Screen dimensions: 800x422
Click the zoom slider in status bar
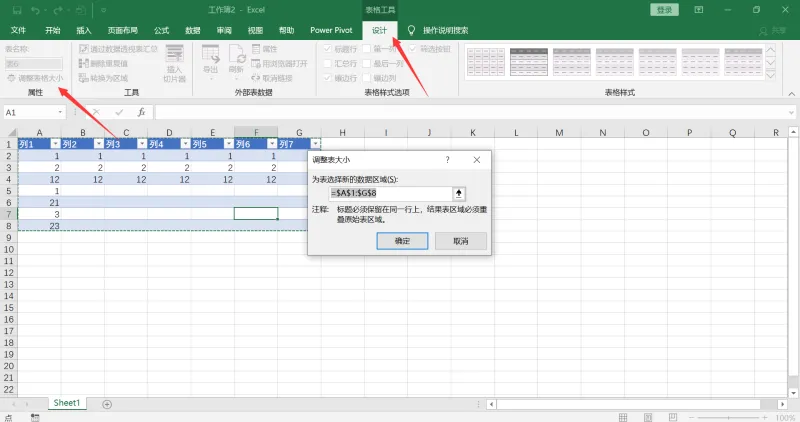click(728, 417)
